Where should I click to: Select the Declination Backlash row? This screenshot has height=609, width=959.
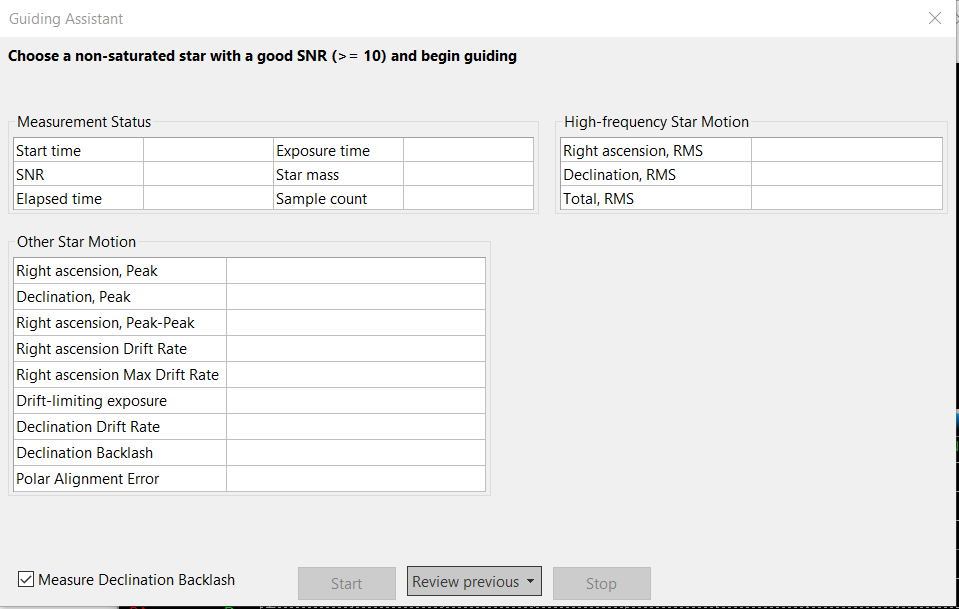[250, 452]
